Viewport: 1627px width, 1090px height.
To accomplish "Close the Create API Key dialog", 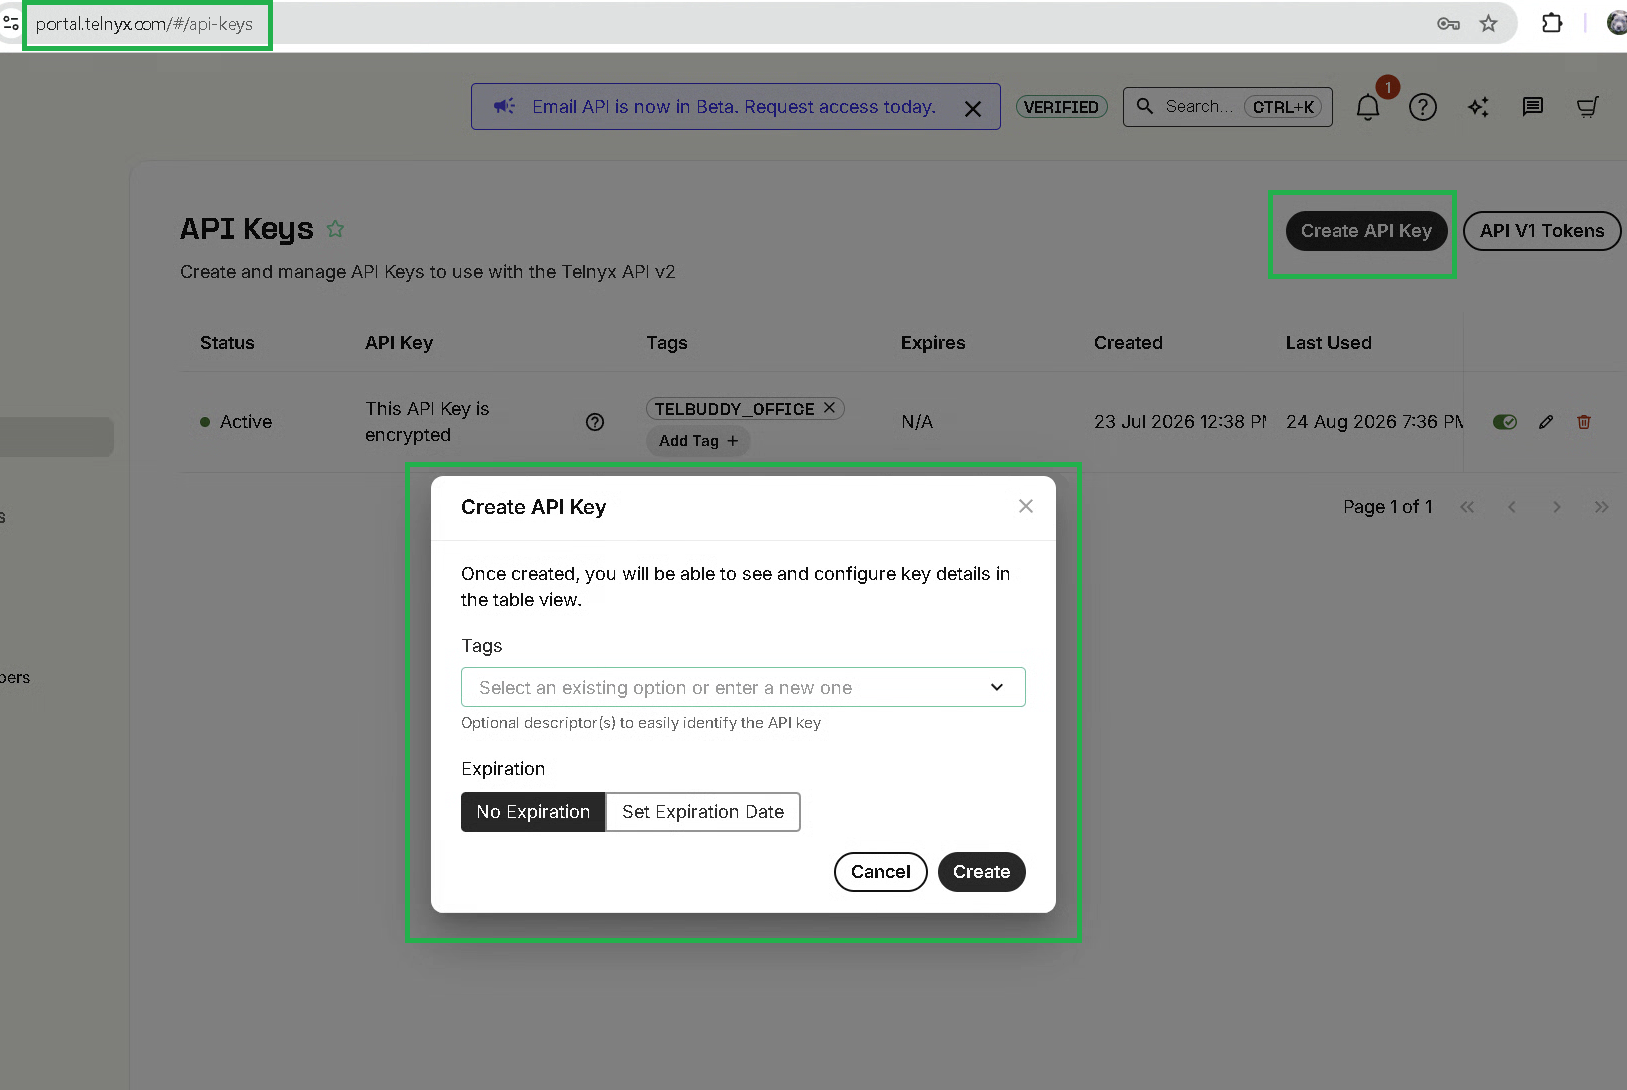I will pyautogui.click(x=1025, y=506).
